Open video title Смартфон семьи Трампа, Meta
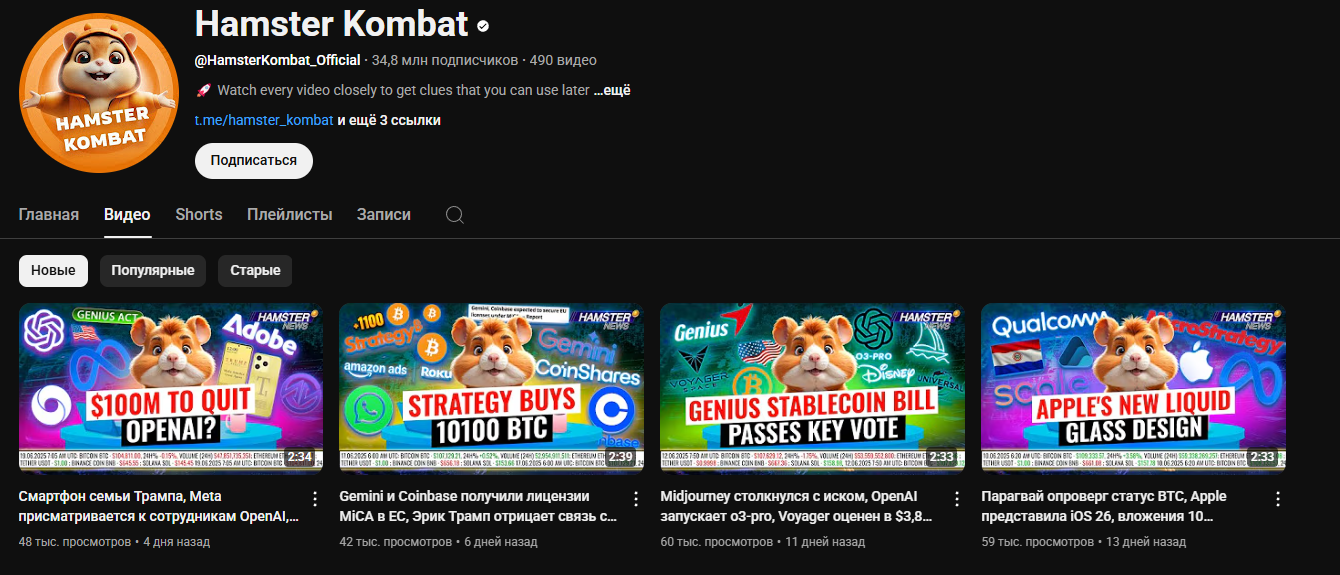The width and height of the screenshot is (1340, 575). (159, 507)
